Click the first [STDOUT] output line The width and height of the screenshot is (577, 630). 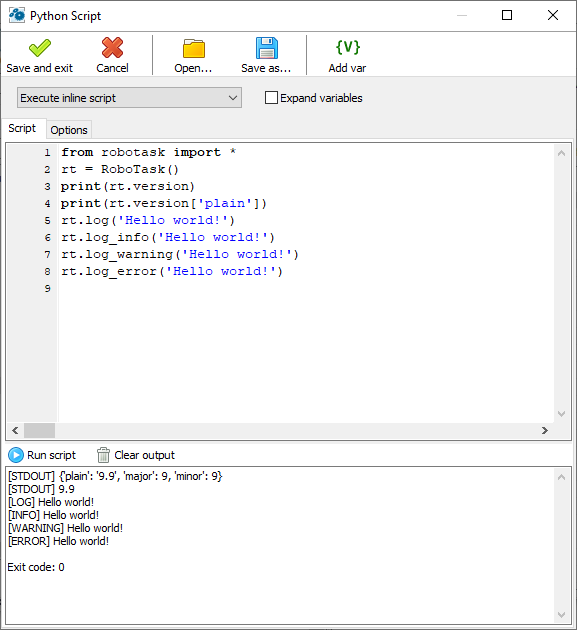pyautogui.click(x=115, y=476)
